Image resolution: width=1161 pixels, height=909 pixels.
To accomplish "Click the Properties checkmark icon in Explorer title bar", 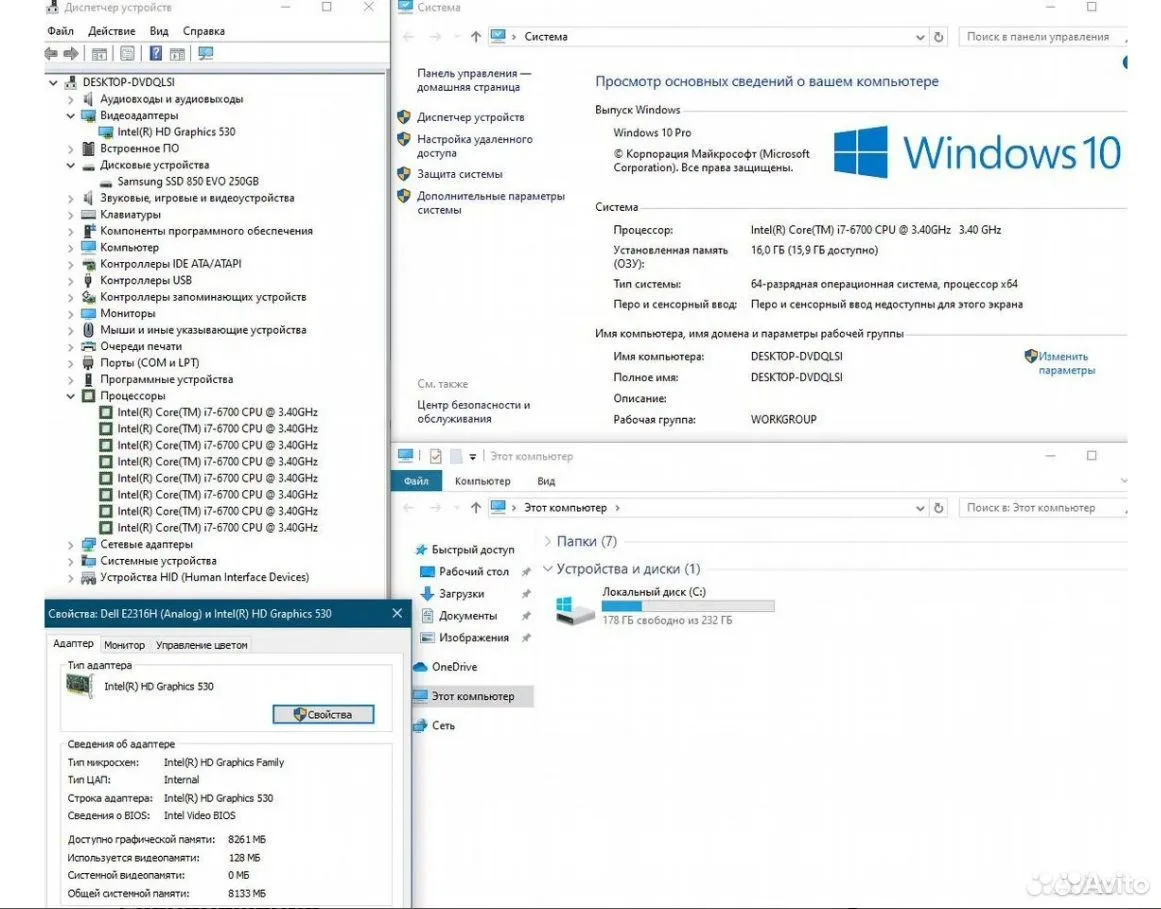I will (x=435, y=456).
